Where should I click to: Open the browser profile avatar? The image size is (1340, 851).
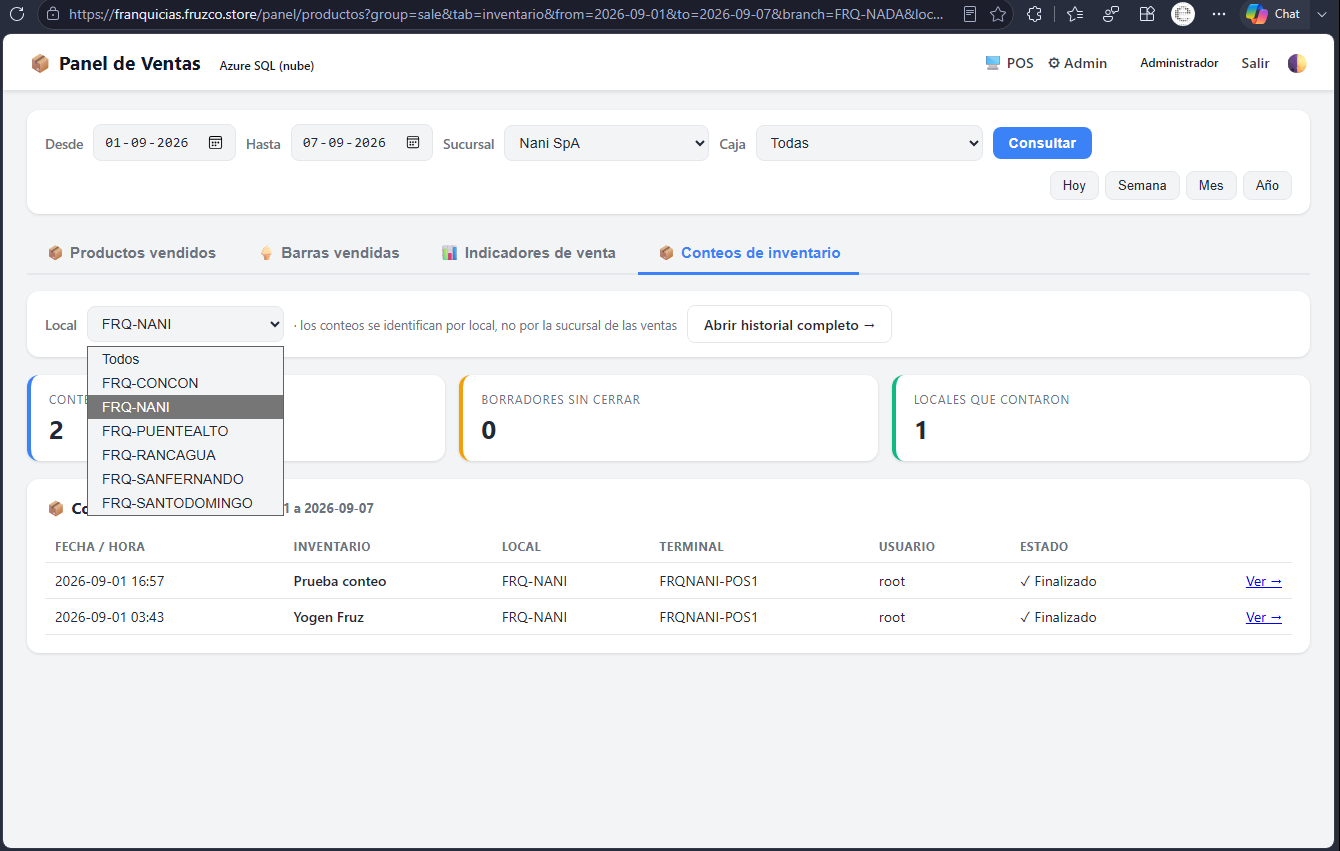point(1183,14)
